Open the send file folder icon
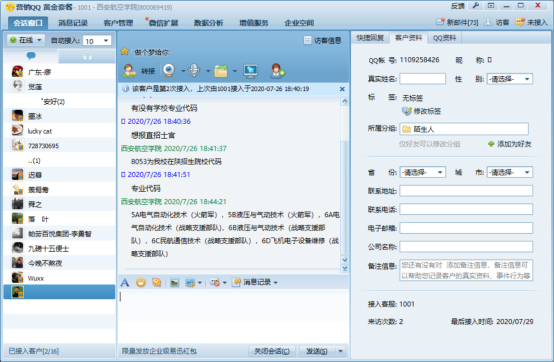This screenshot has width=554, height=362. coord(221,71)
